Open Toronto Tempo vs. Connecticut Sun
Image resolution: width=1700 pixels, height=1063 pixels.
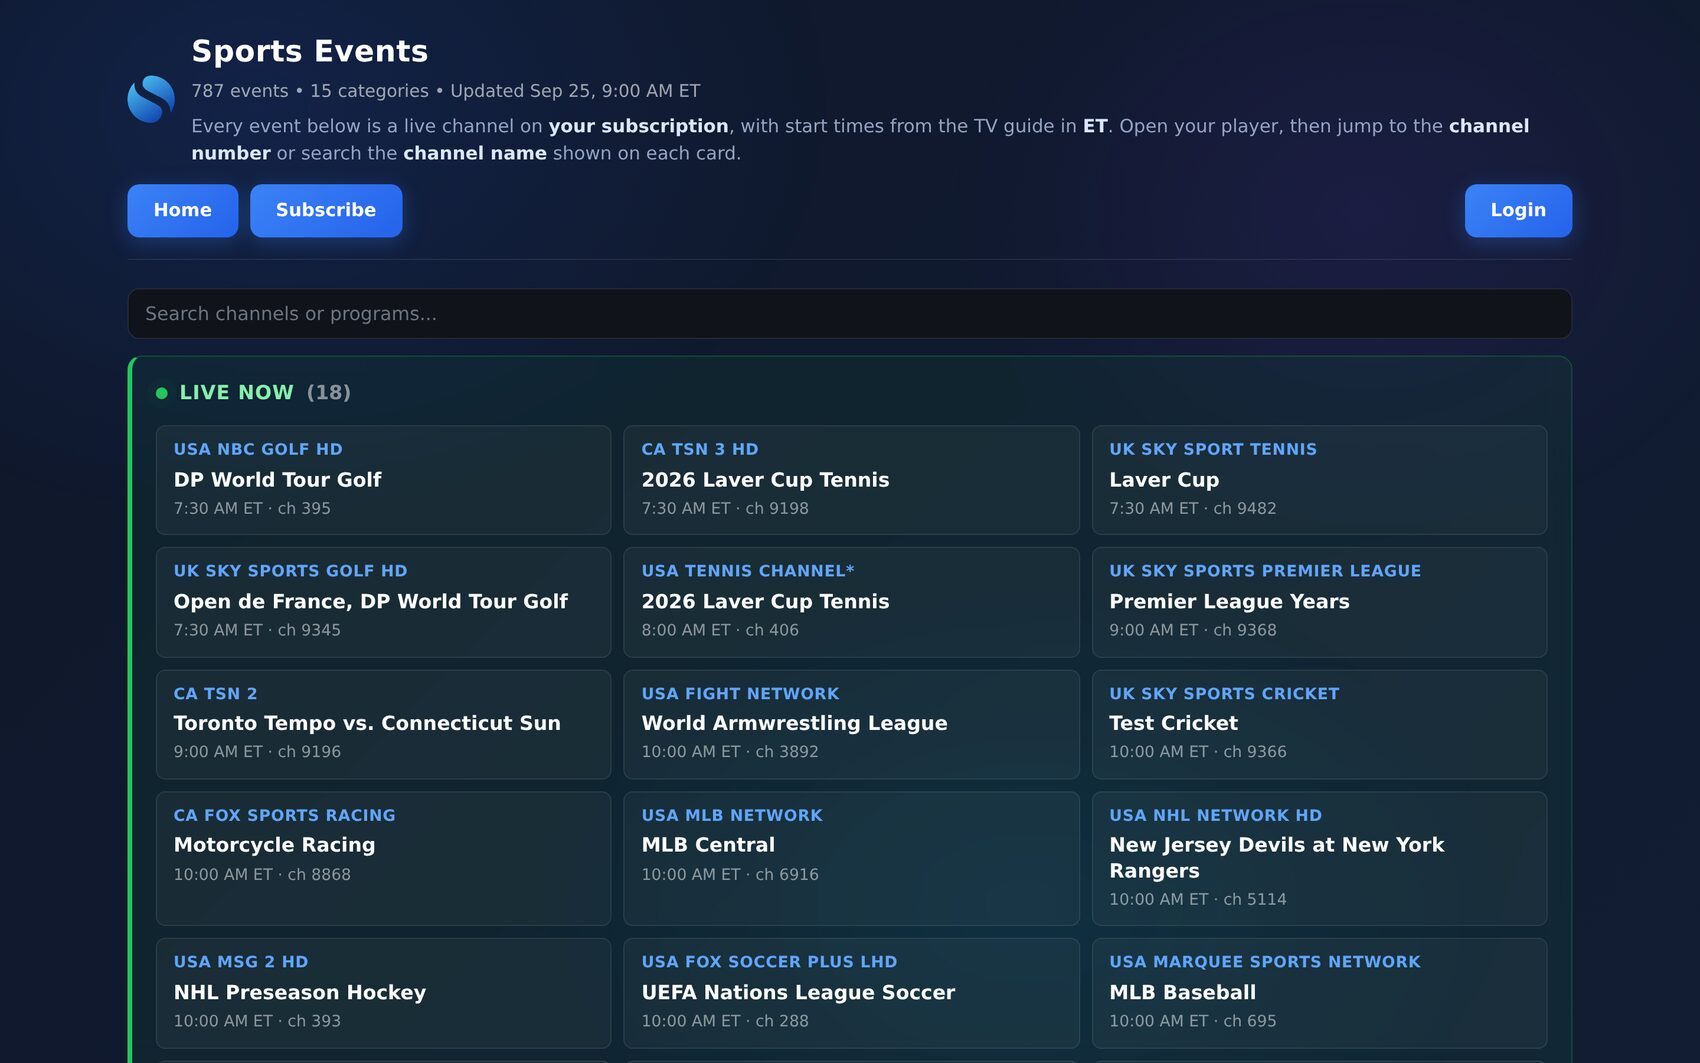point(383,724)
